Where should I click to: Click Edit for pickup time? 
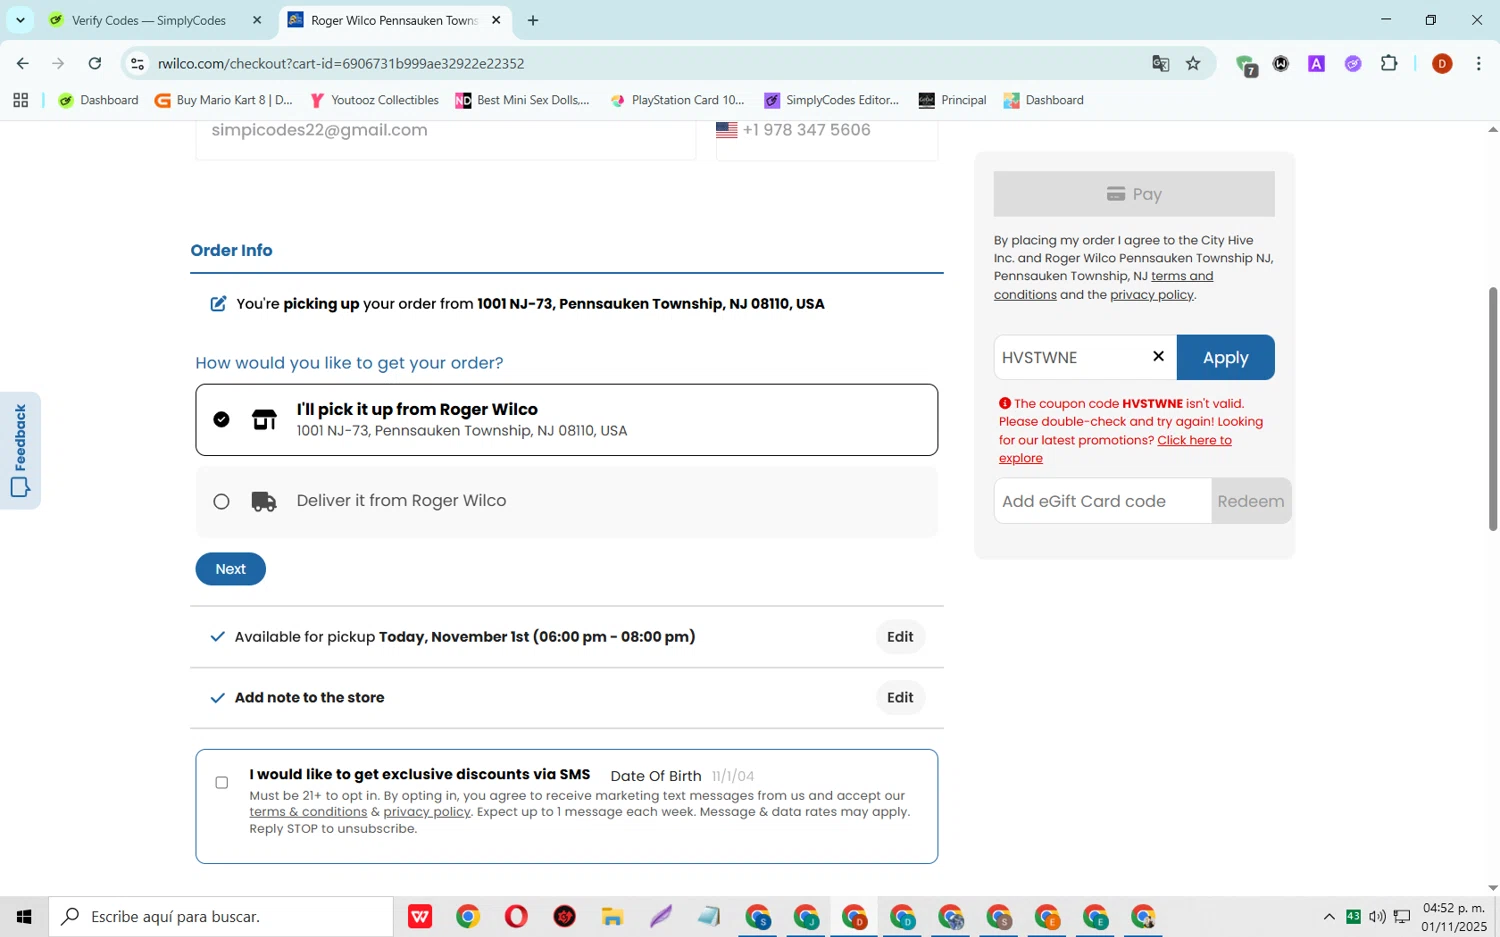coord(900,637)
